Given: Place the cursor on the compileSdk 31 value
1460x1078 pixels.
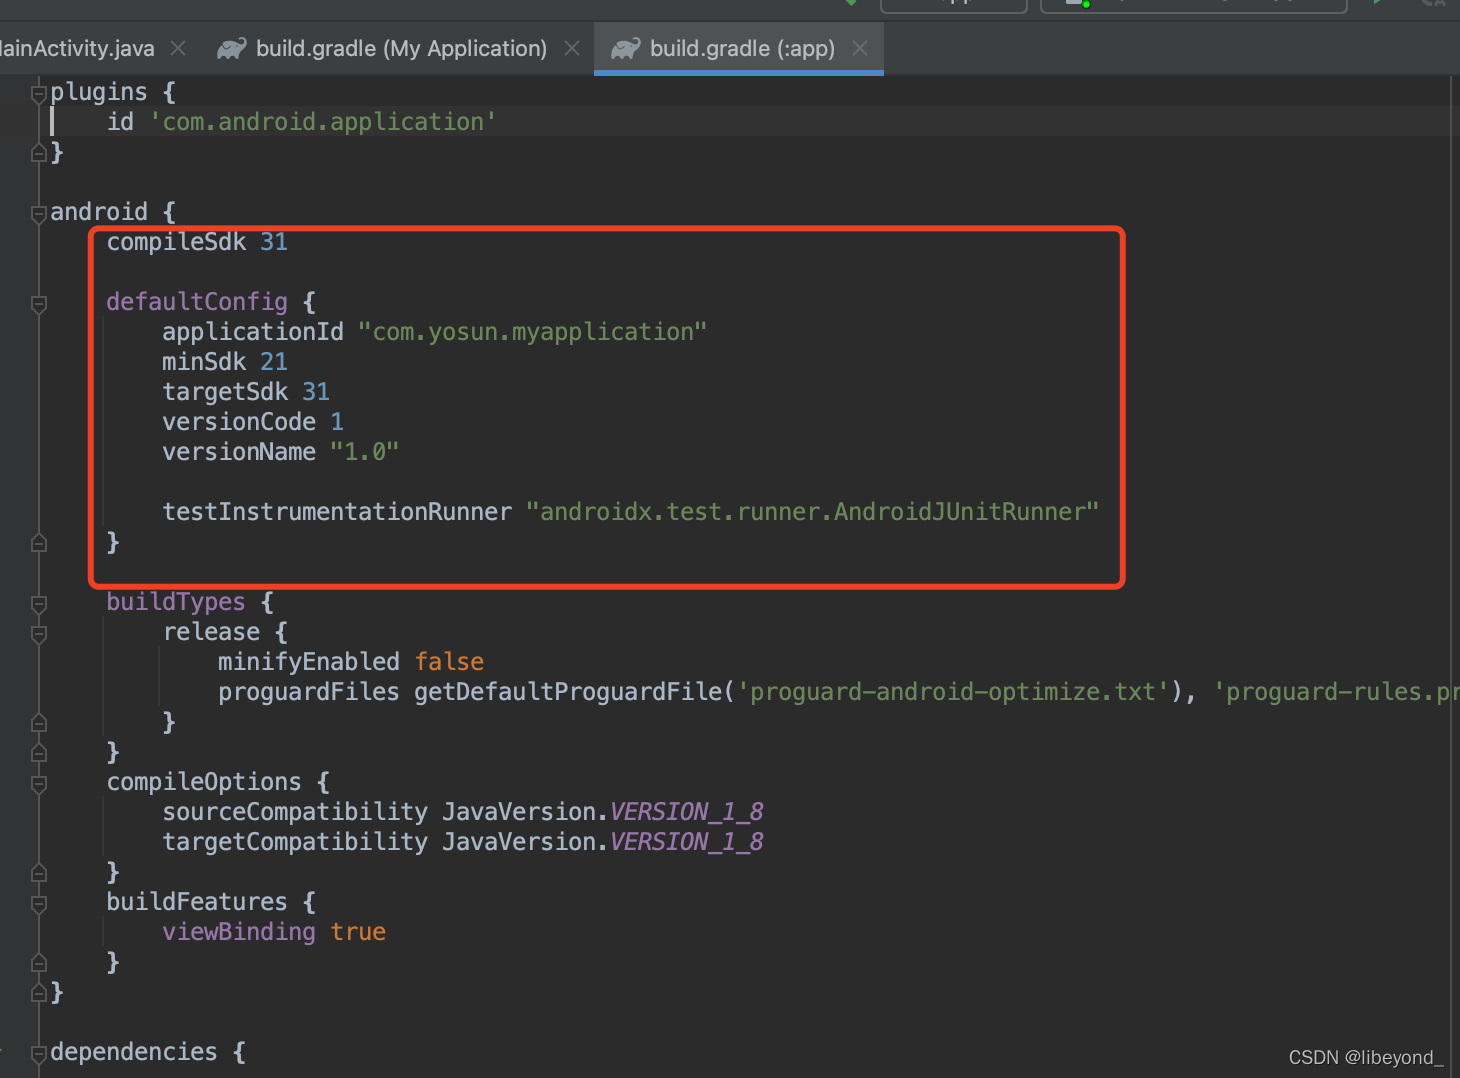Looking at the screenshot, I should click(274, 241).
